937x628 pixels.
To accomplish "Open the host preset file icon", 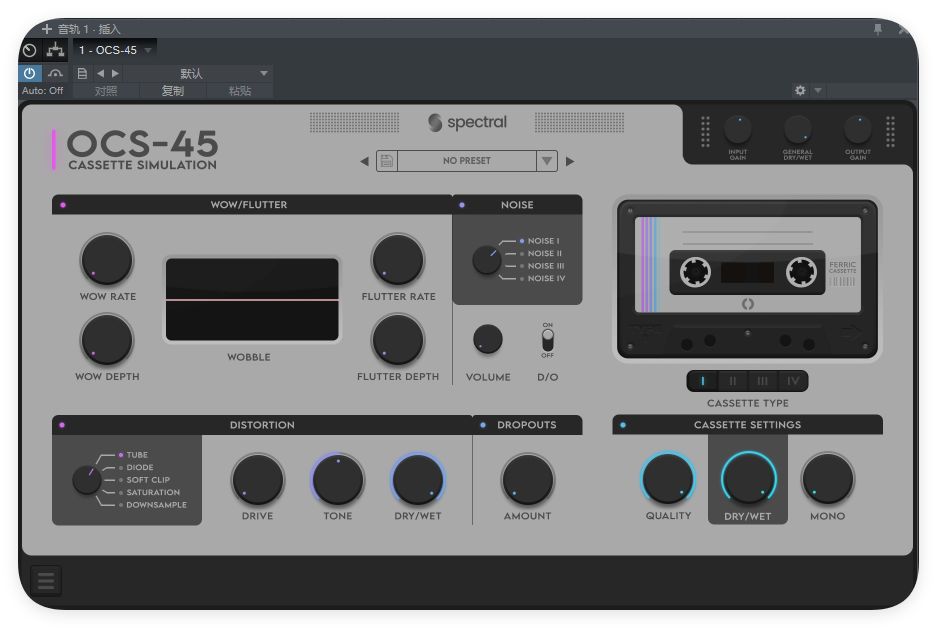I will click(x=82, y=73).
